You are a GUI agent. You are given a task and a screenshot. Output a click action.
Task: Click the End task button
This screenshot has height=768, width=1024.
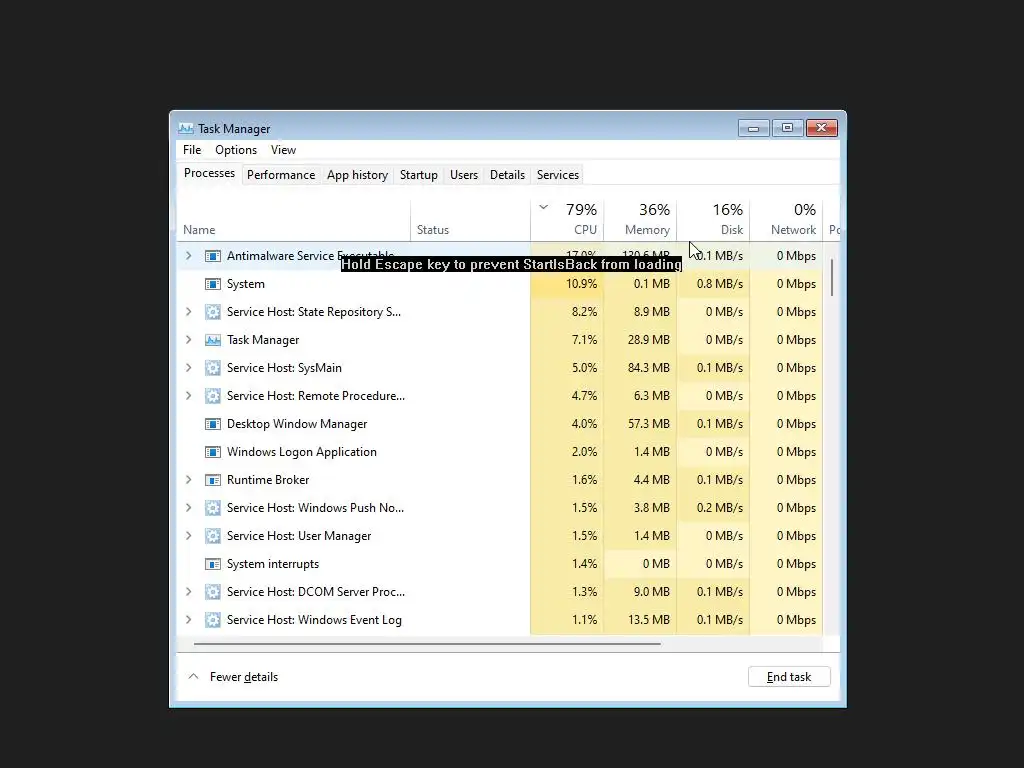(789, 677)
